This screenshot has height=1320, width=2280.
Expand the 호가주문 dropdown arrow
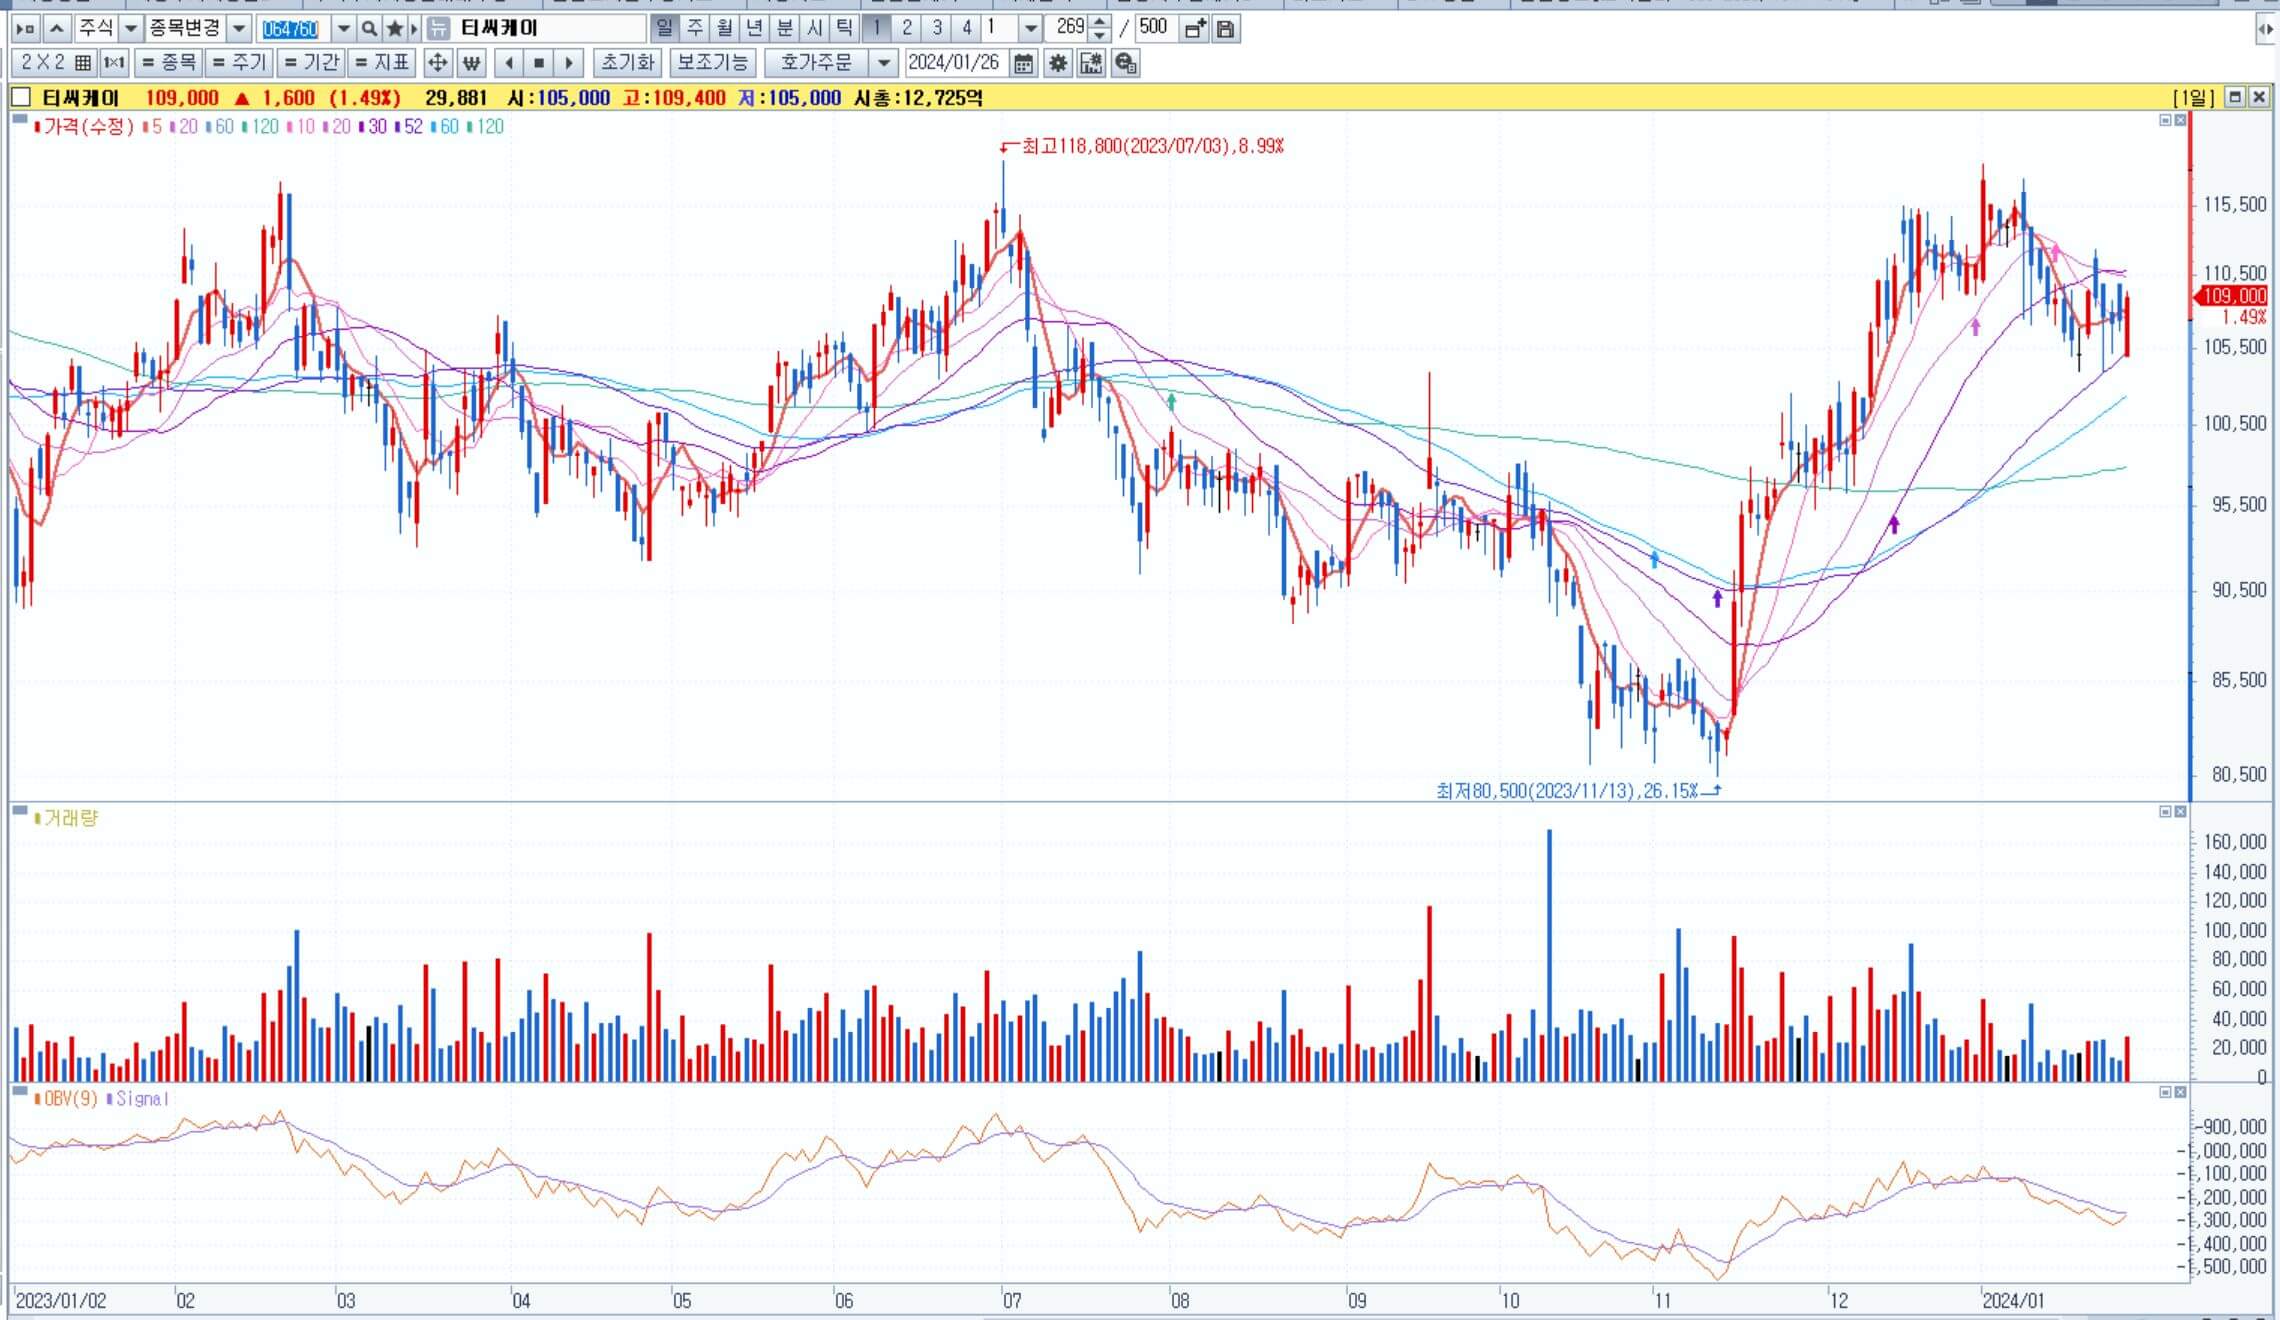point(883,64)
